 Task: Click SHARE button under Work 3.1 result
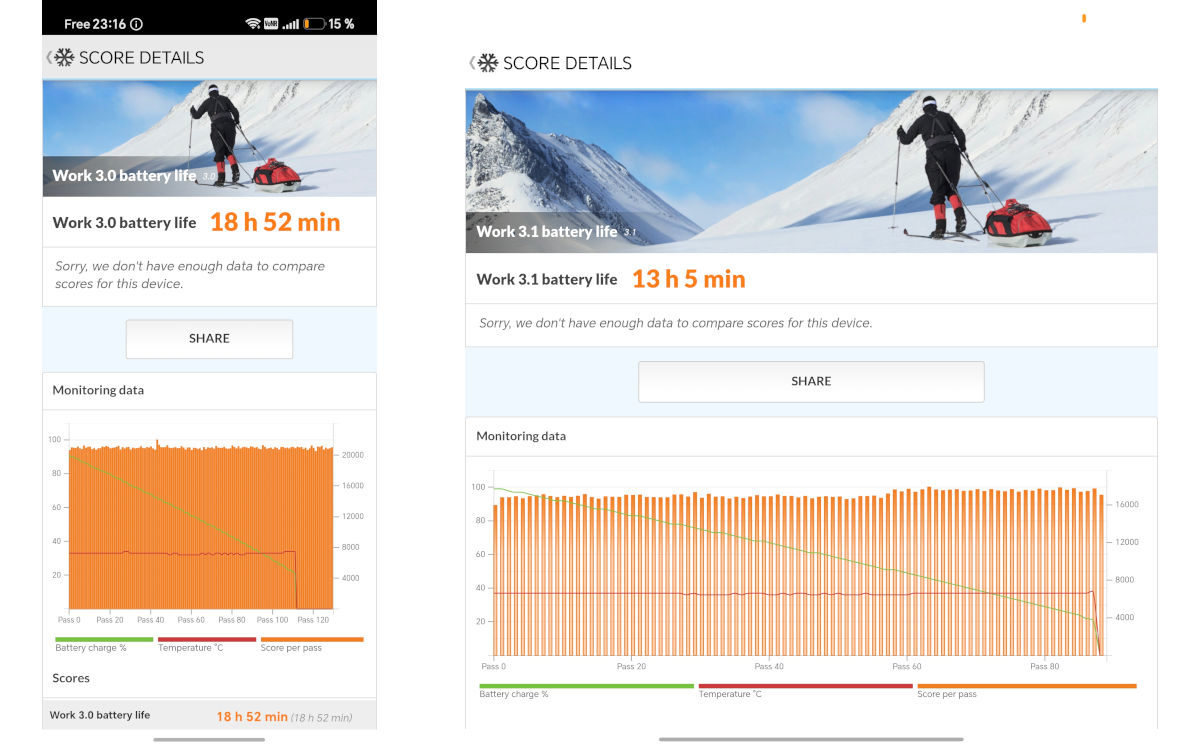811,382
